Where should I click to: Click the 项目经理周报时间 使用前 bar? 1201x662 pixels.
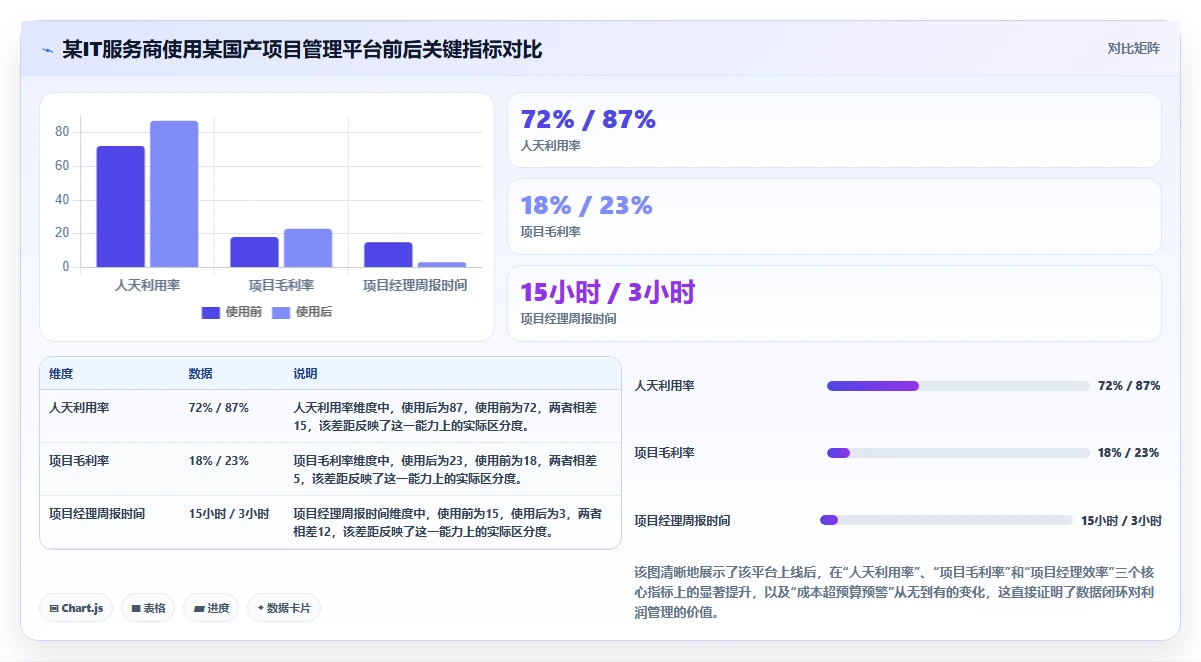388,255
